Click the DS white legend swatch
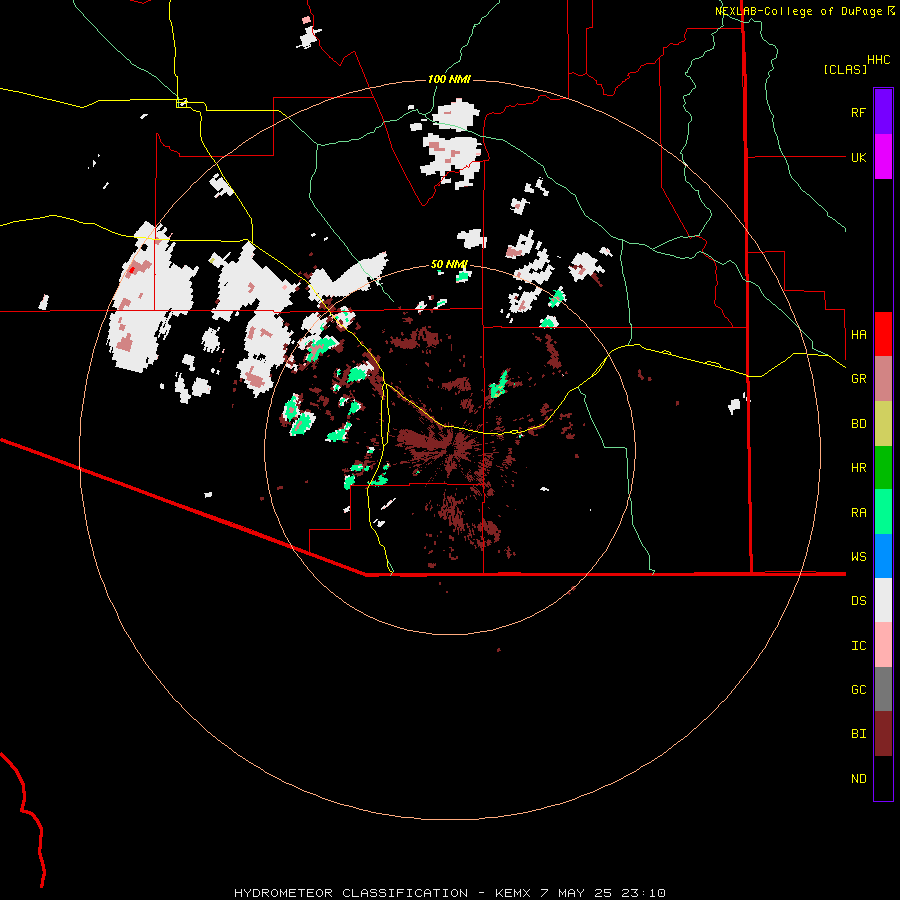This screenshot has height=900, width=900. (x=883, y=600)
